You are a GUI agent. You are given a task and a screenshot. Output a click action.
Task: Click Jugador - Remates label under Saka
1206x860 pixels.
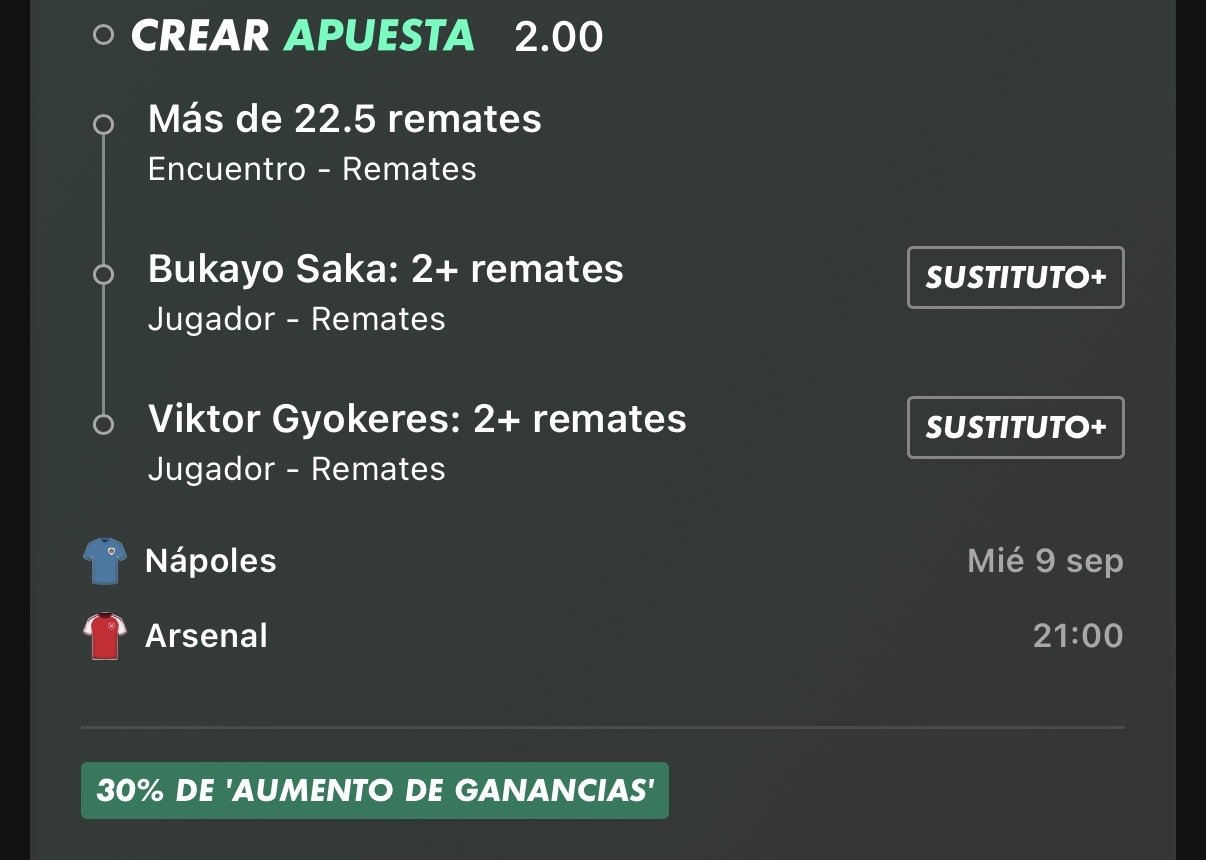[x=297, y=319]
